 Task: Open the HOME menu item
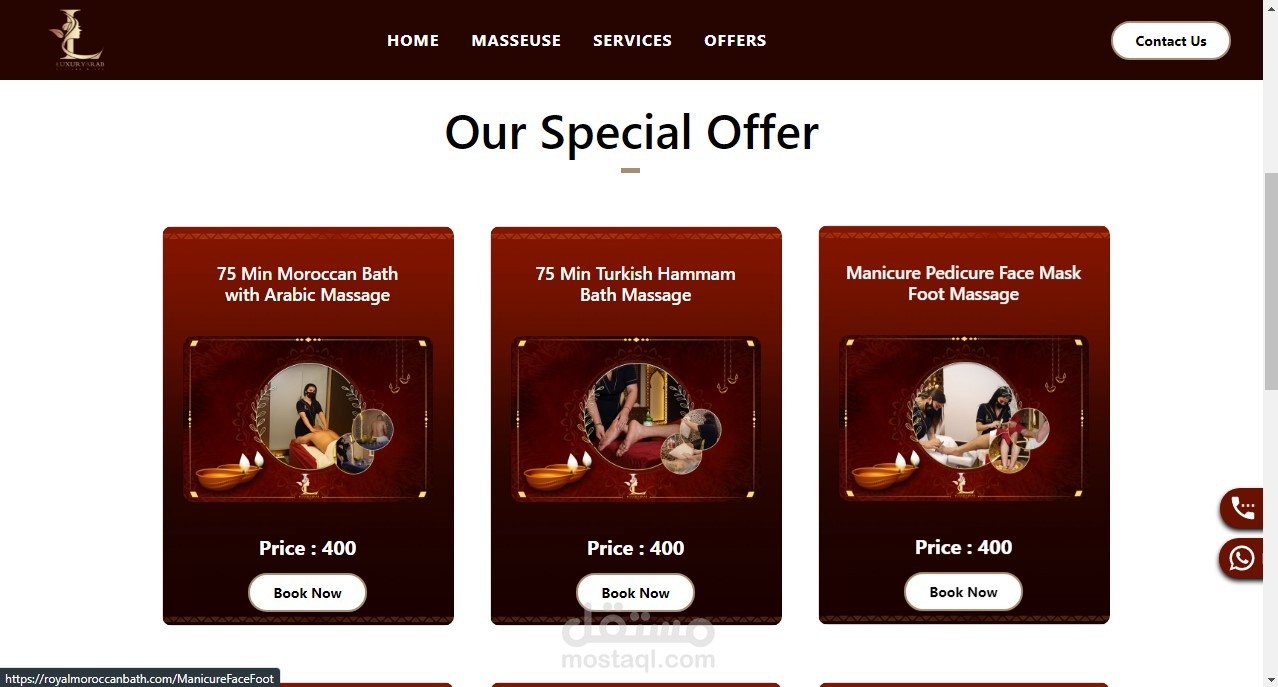(x=413, y=40)
